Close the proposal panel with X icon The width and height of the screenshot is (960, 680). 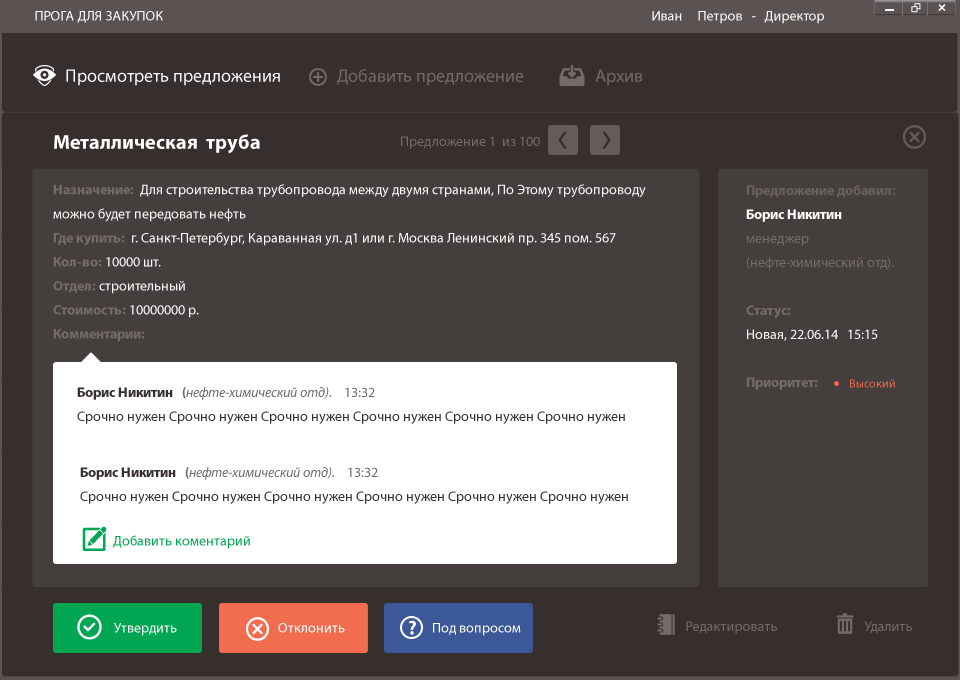914,137
